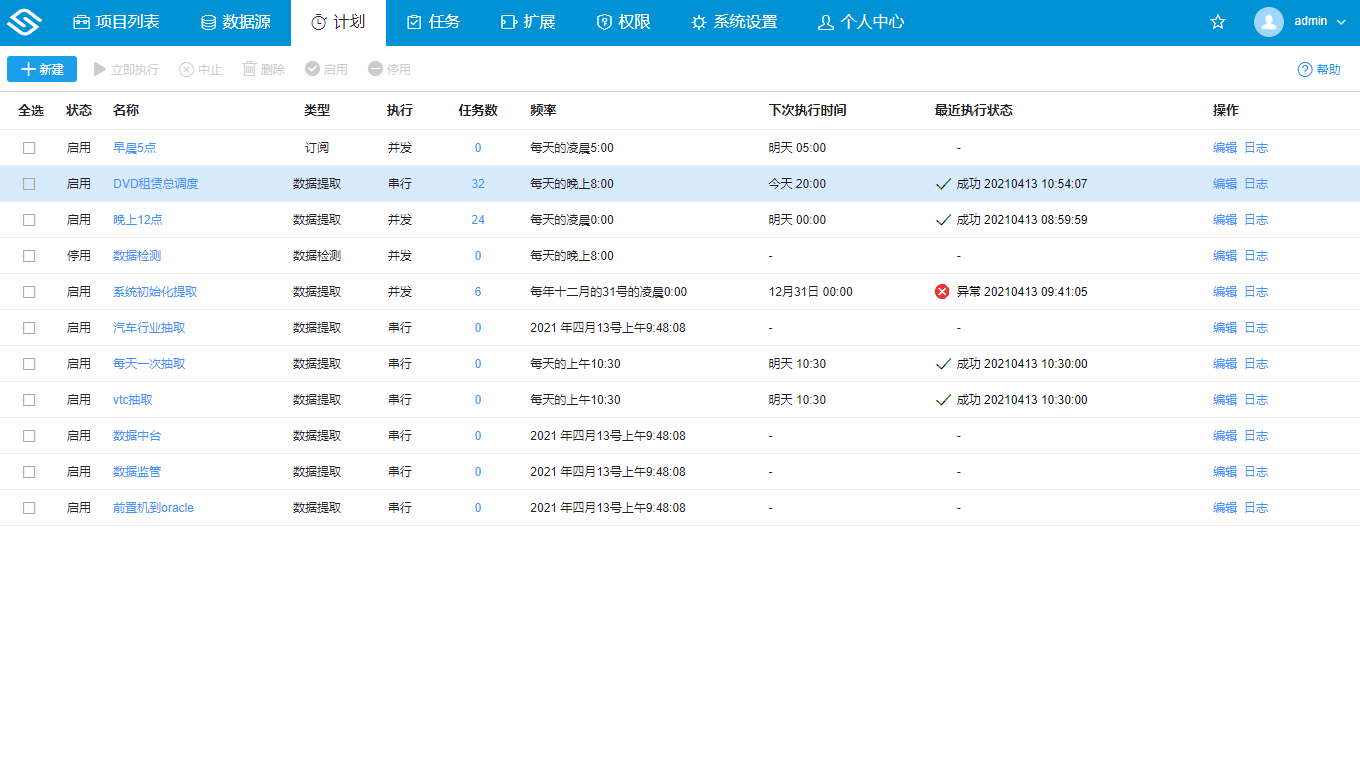Click the app logo icon at top left
The width and height of the screenshot is (1360, 763).
coord(25,20)
